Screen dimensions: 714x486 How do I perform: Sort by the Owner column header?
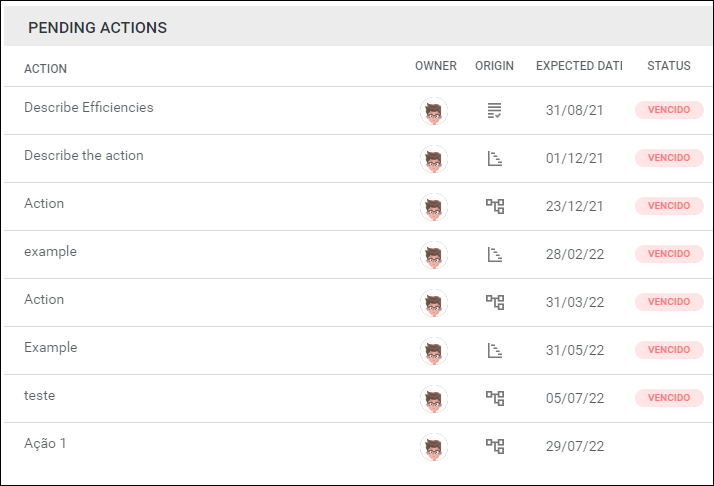pos(436,66)
